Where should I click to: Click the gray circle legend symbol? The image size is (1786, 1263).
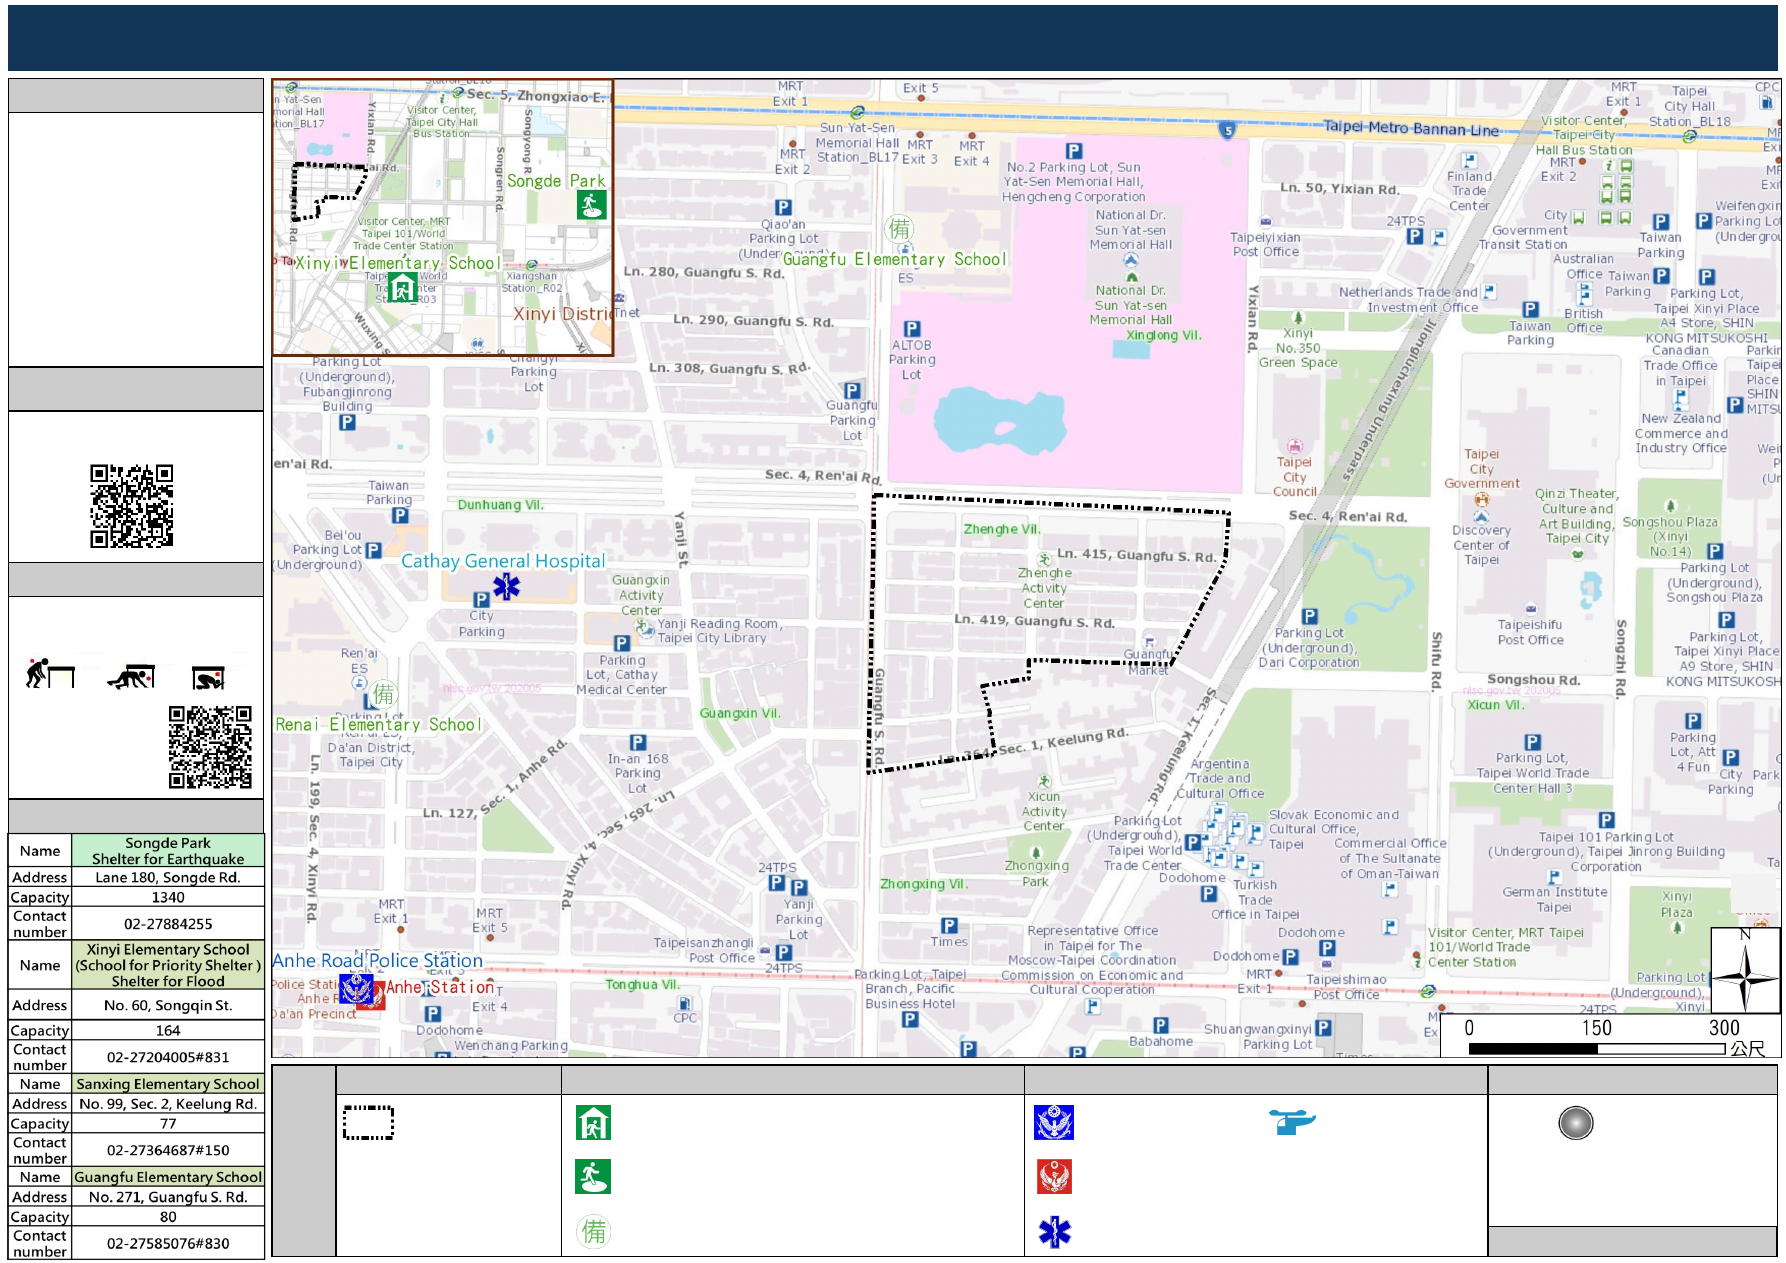point(1576,1123)
